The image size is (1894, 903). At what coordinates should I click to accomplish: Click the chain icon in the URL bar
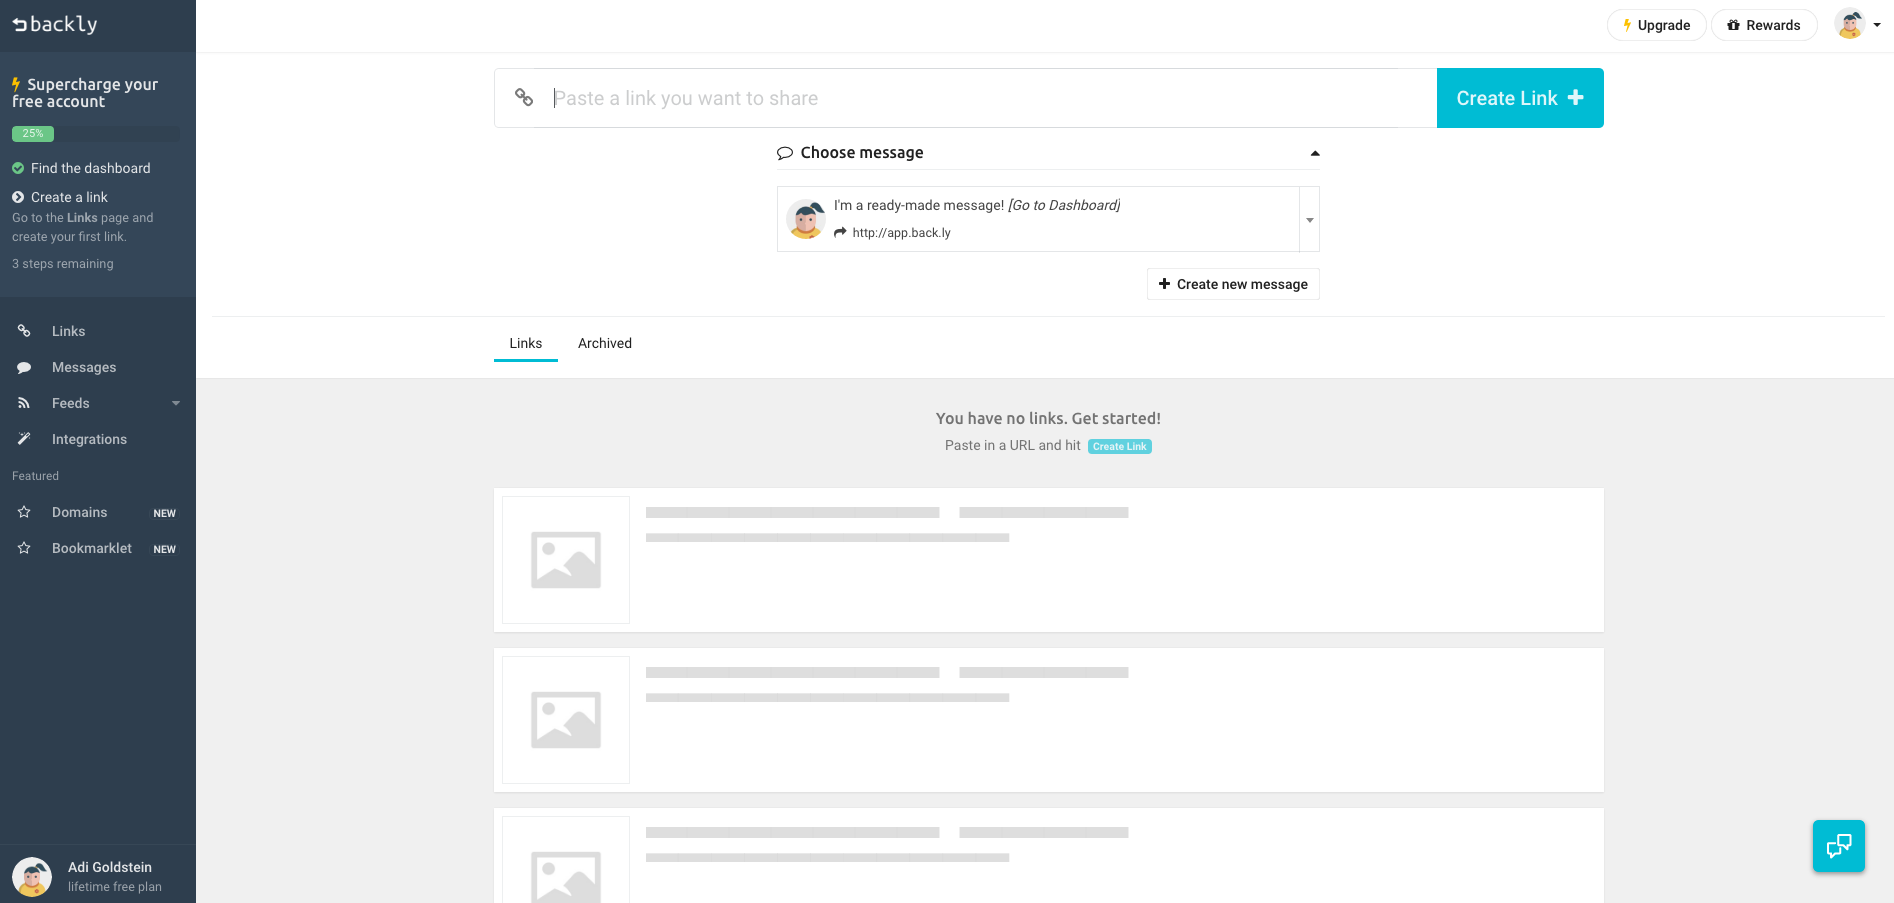pyautogui.click(x=524, y=97)
